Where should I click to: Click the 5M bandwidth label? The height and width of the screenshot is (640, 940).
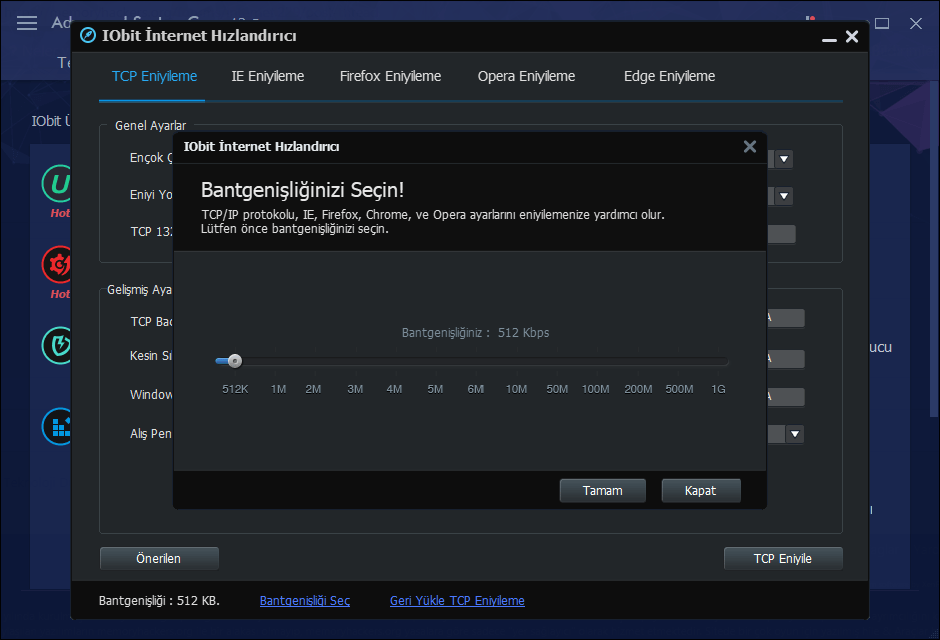pos(435,390)
